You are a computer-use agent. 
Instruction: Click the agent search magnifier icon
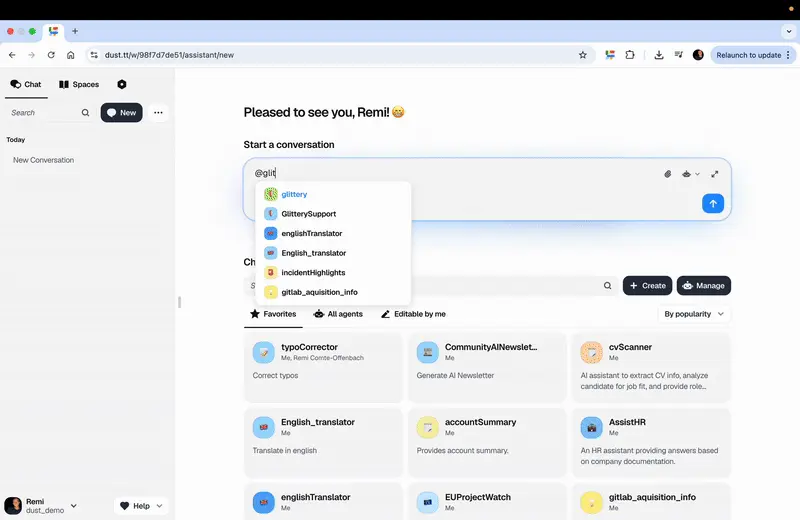(x=607, y=286)
